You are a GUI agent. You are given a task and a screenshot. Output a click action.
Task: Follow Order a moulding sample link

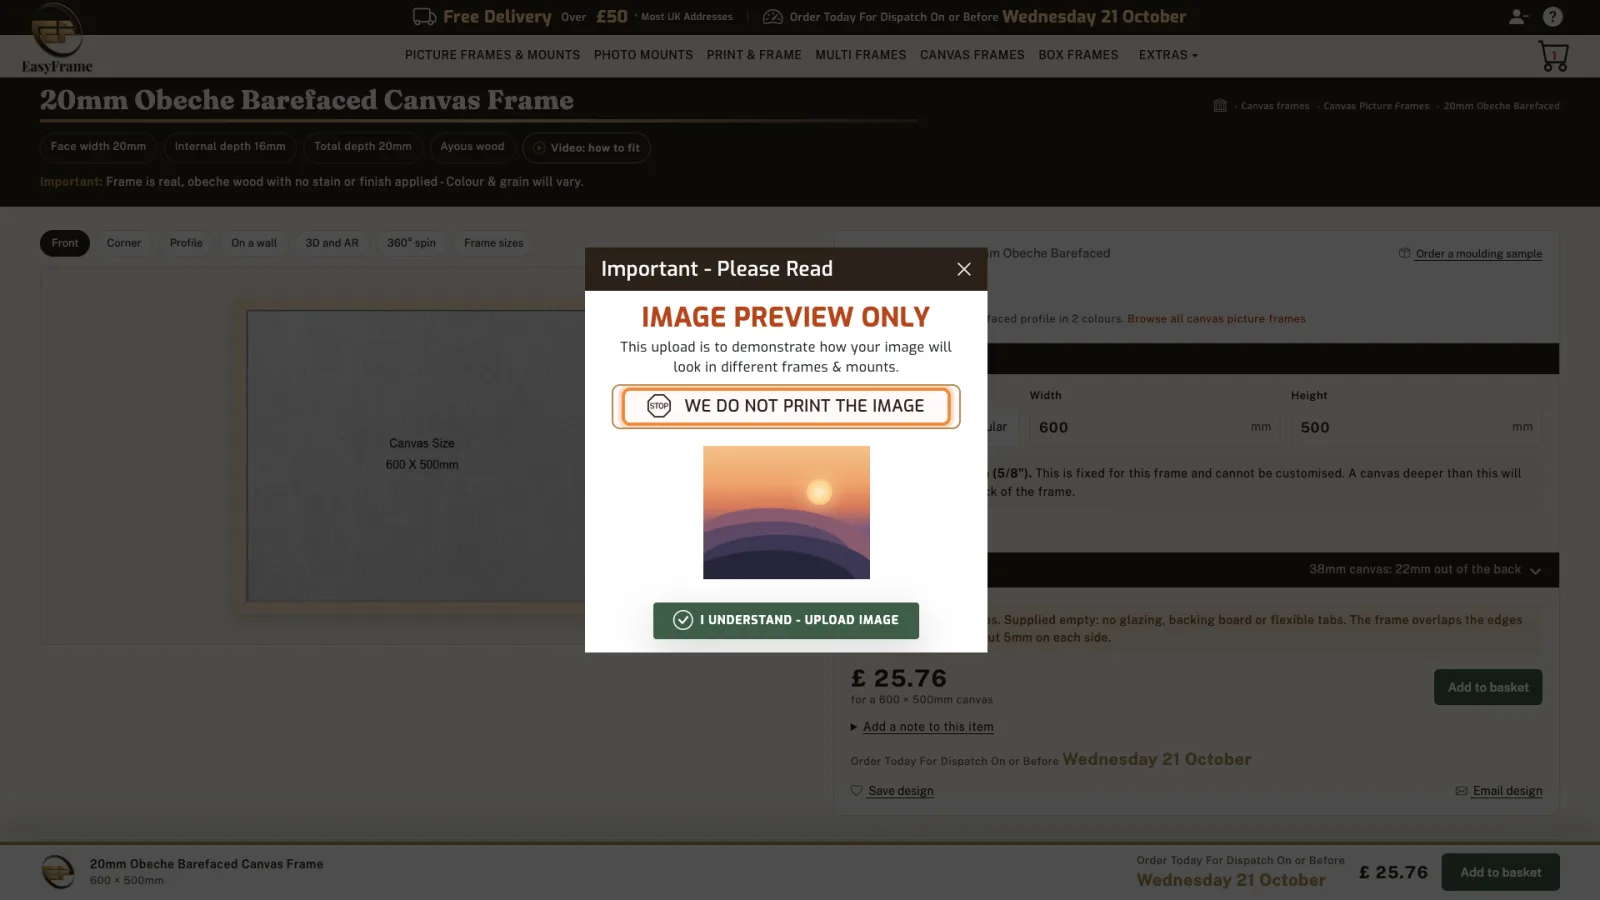click(1478, 254)
